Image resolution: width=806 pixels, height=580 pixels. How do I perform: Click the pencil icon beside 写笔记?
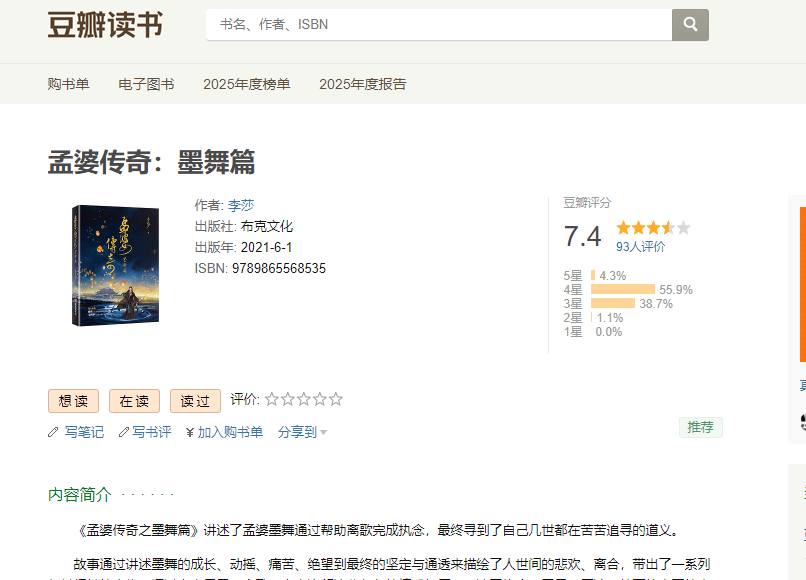tap(53, 432)
